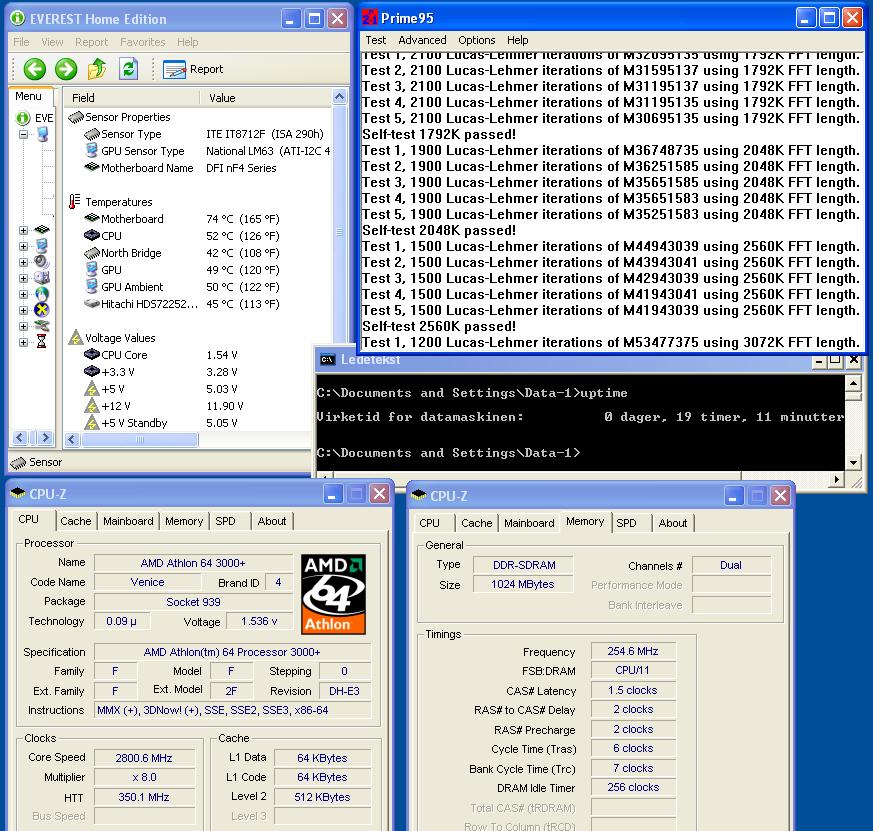Image resolution: width=873 pixels, height=831 pixels.
Task: Switch to CPU tab in right CPU-Z
Action: point(429,523)
